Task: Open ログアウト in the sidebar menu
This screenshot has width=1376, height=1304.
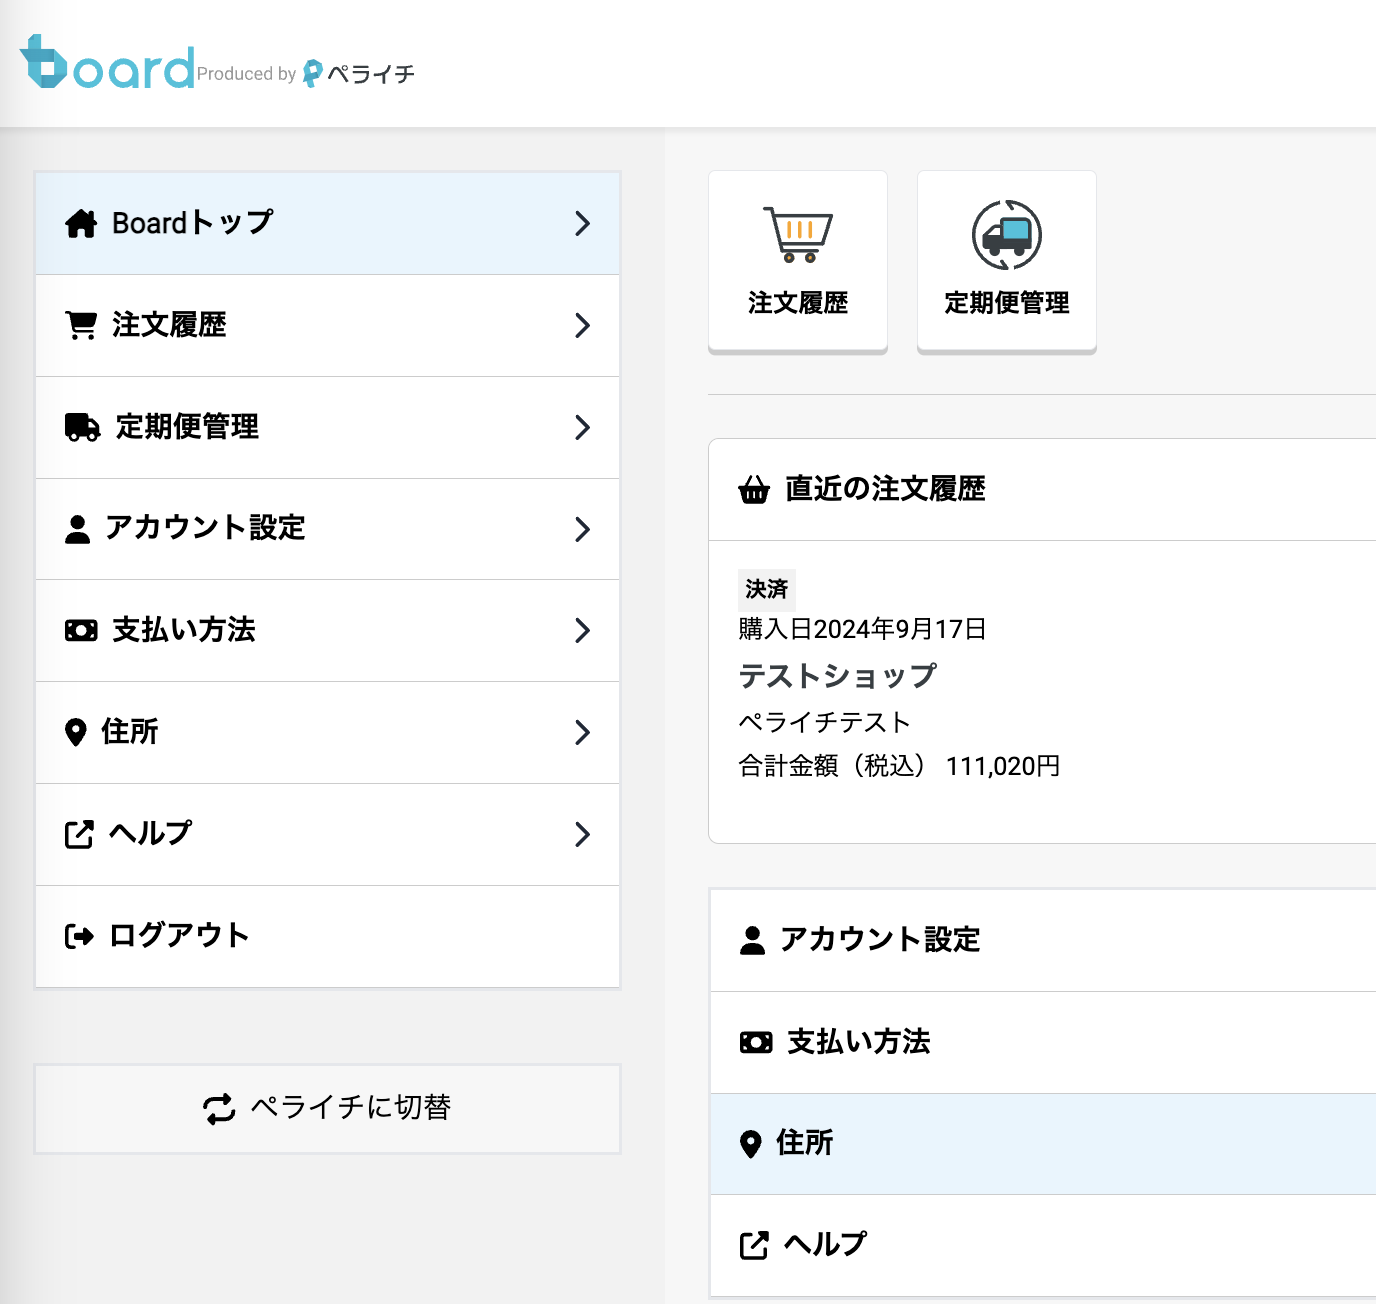Action: click(x=179, y=936)
